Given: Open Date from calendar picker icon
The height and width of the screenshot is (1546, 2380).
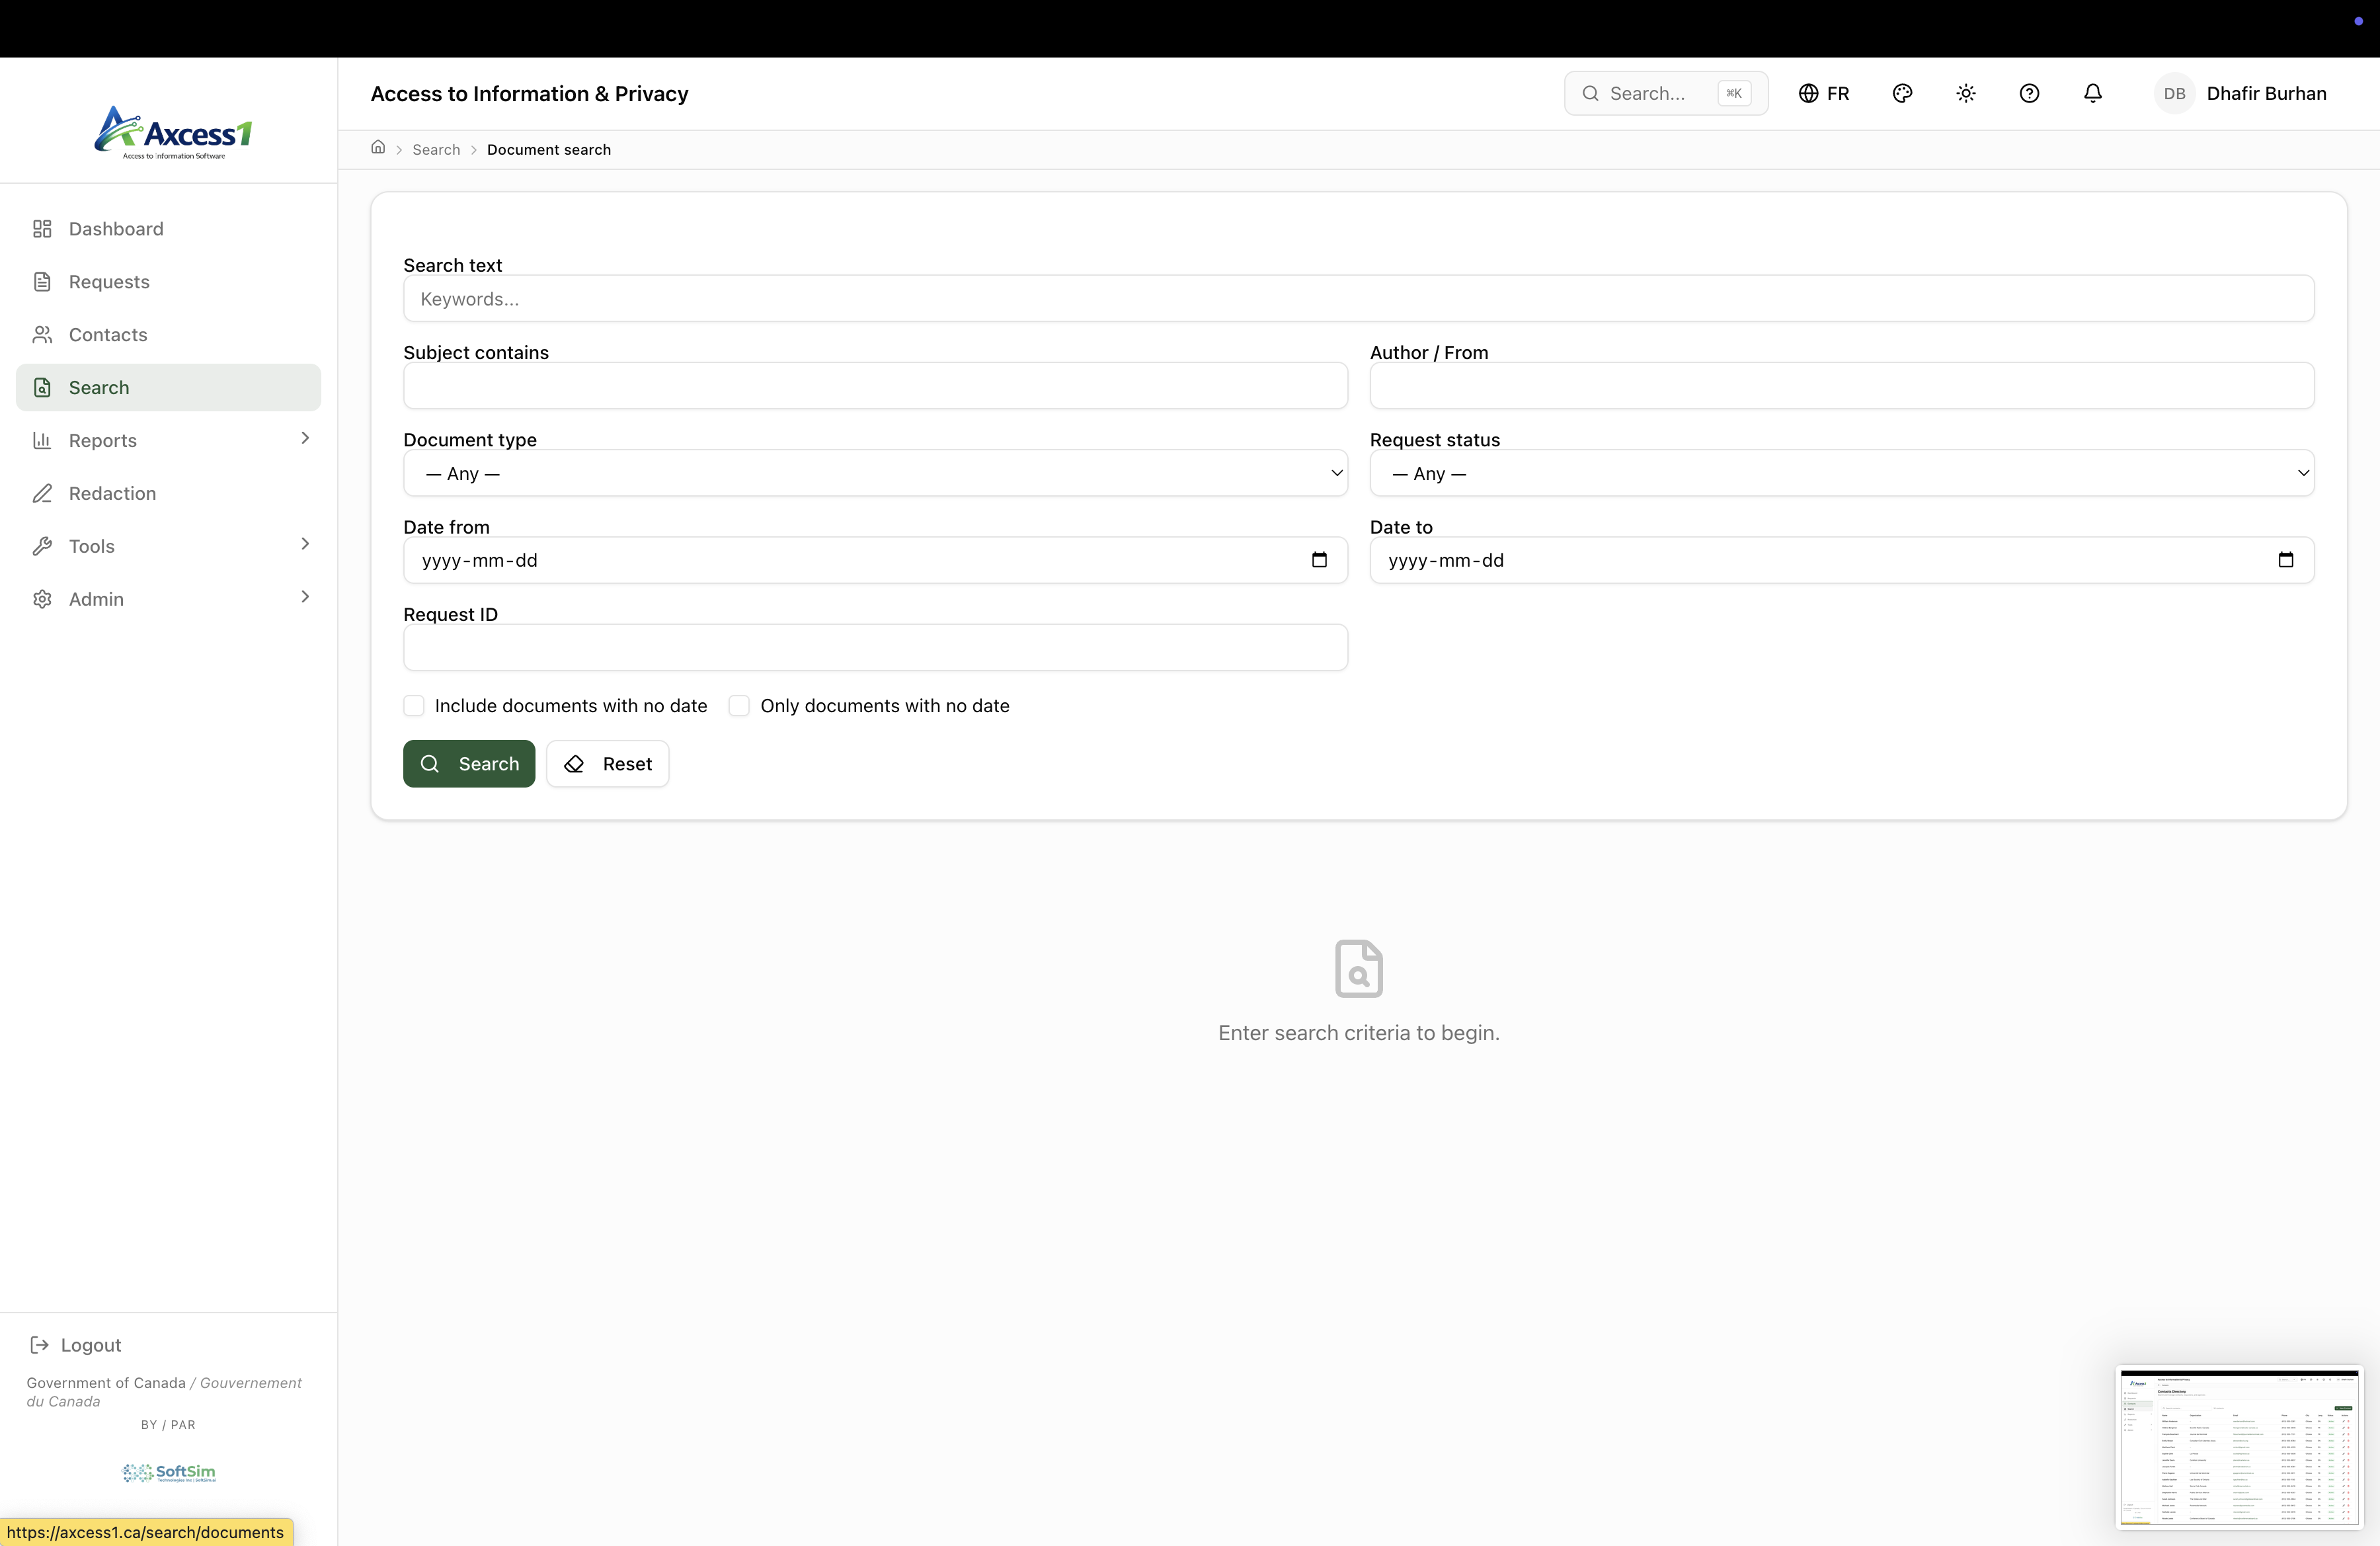Looking at the screenshot, I should click(x=1319, y=560).
